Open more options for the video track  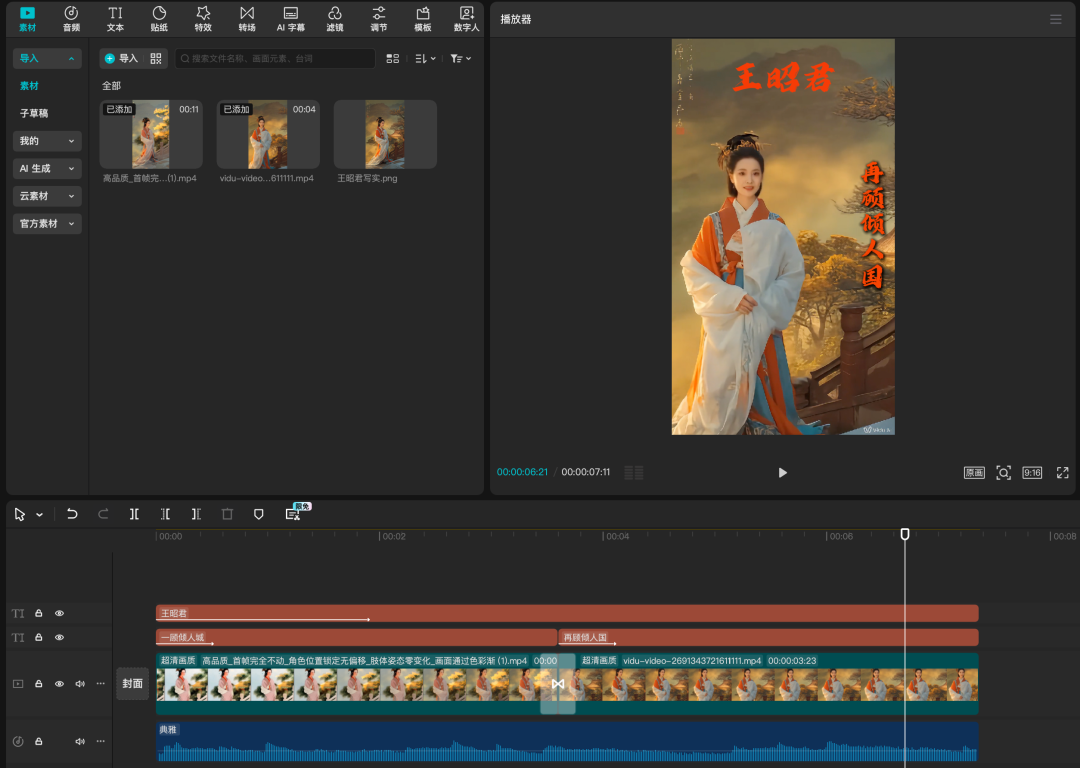[x=101, y=684]
